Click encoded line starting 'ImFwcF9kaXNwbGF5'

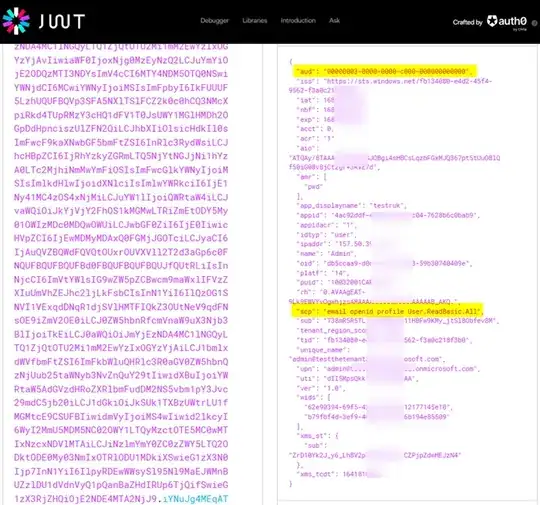pyautogui.click(x=121, y=143)
